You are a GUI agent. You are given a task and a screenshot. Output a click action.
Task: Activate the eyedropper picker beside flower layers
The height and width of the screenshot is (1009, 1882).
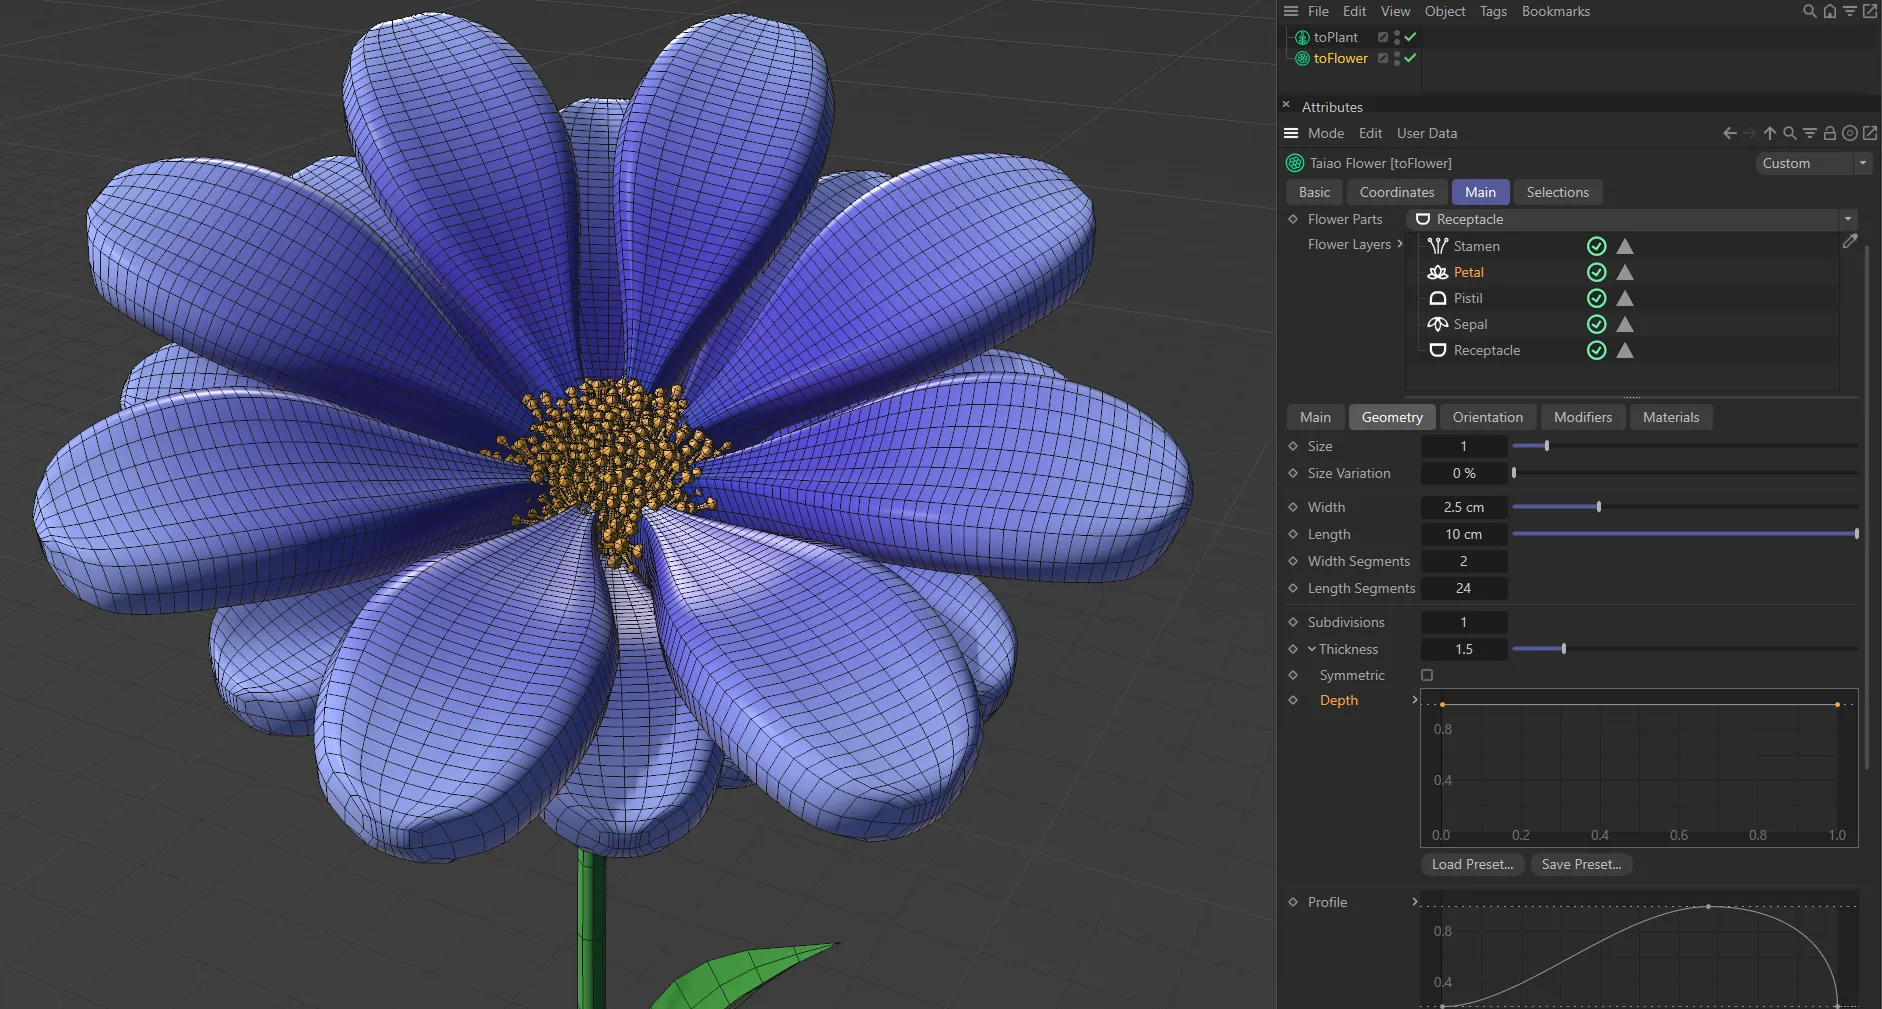[x=1852, y=241]
